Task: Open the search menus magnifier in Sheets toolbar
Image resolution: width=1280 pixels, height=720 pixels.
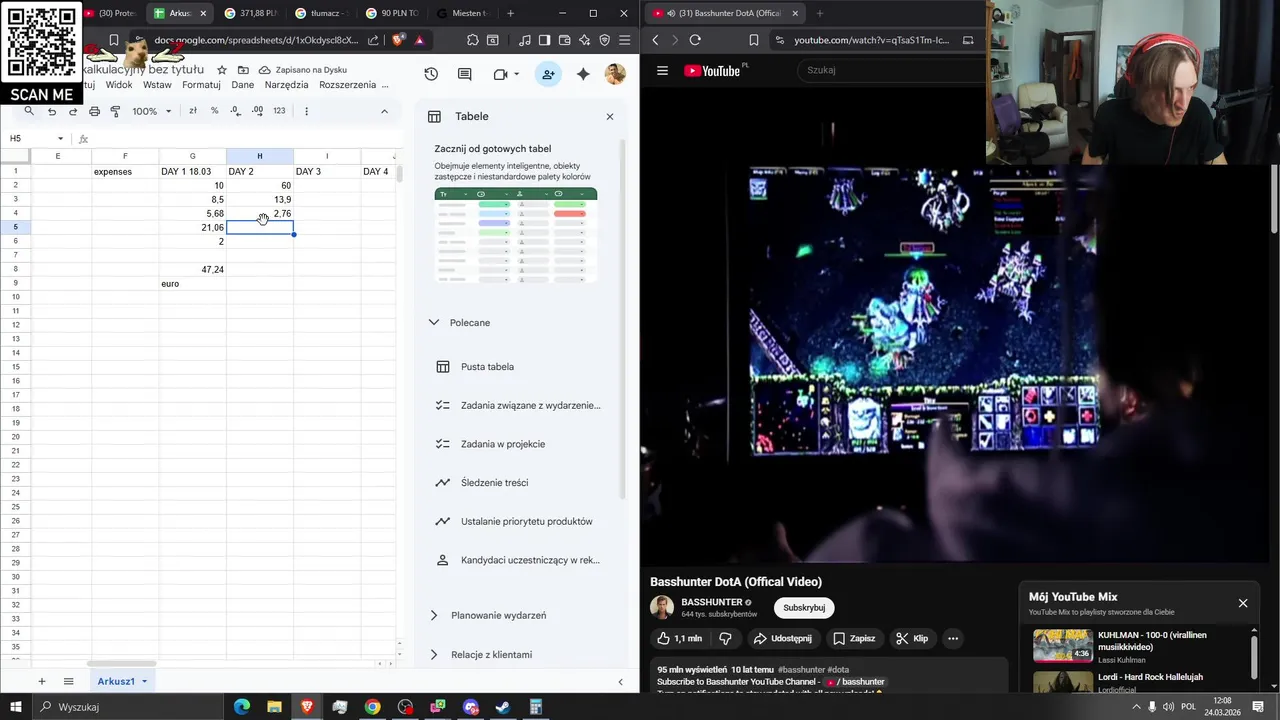Action: [x=29, y=111]
